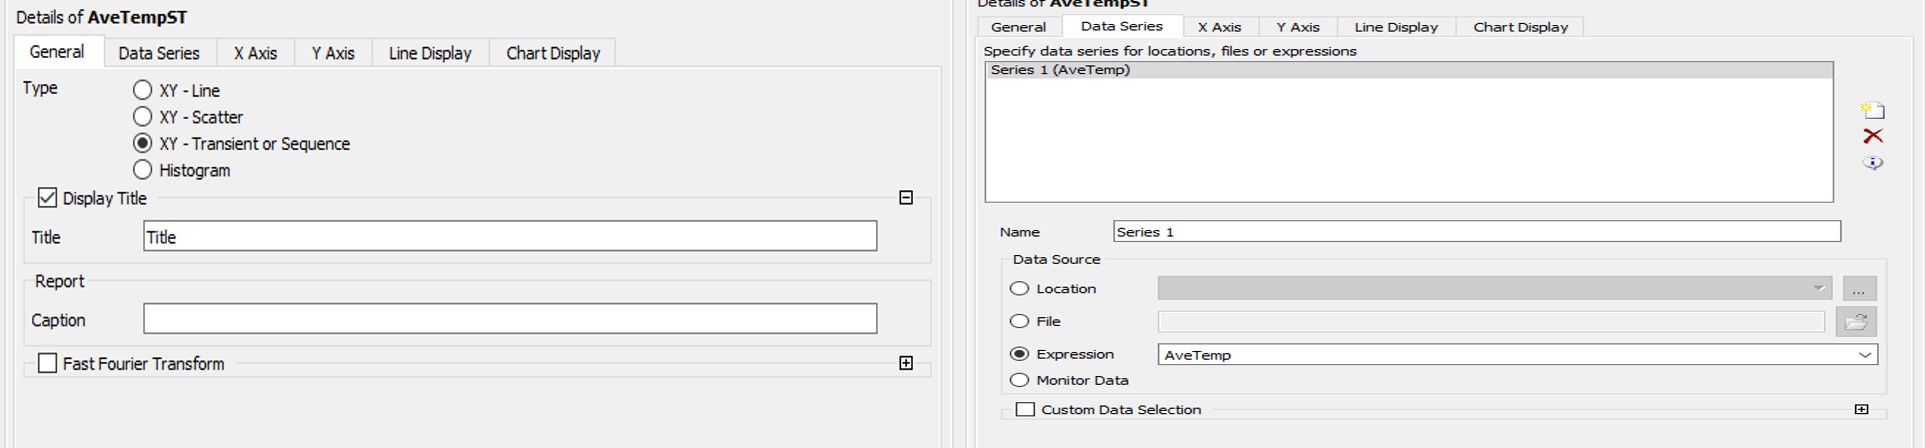The height and width of the screenshot is (448, 1926).
Task: Delete the selected series red X icon
Action: [1872, 136]
